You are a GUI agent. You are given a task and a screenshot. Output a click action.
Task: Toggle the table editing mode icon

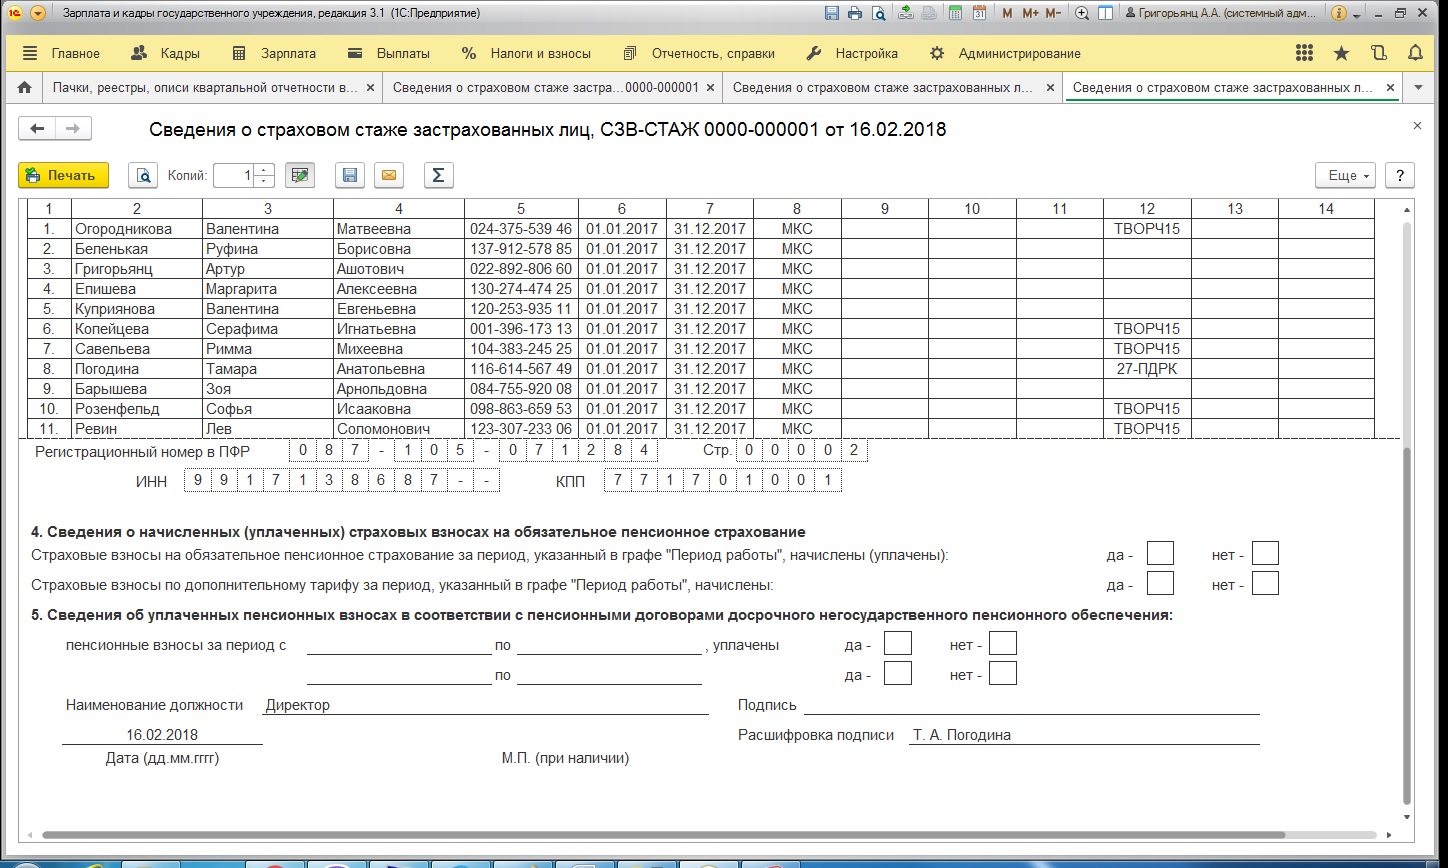coord(299,175)
